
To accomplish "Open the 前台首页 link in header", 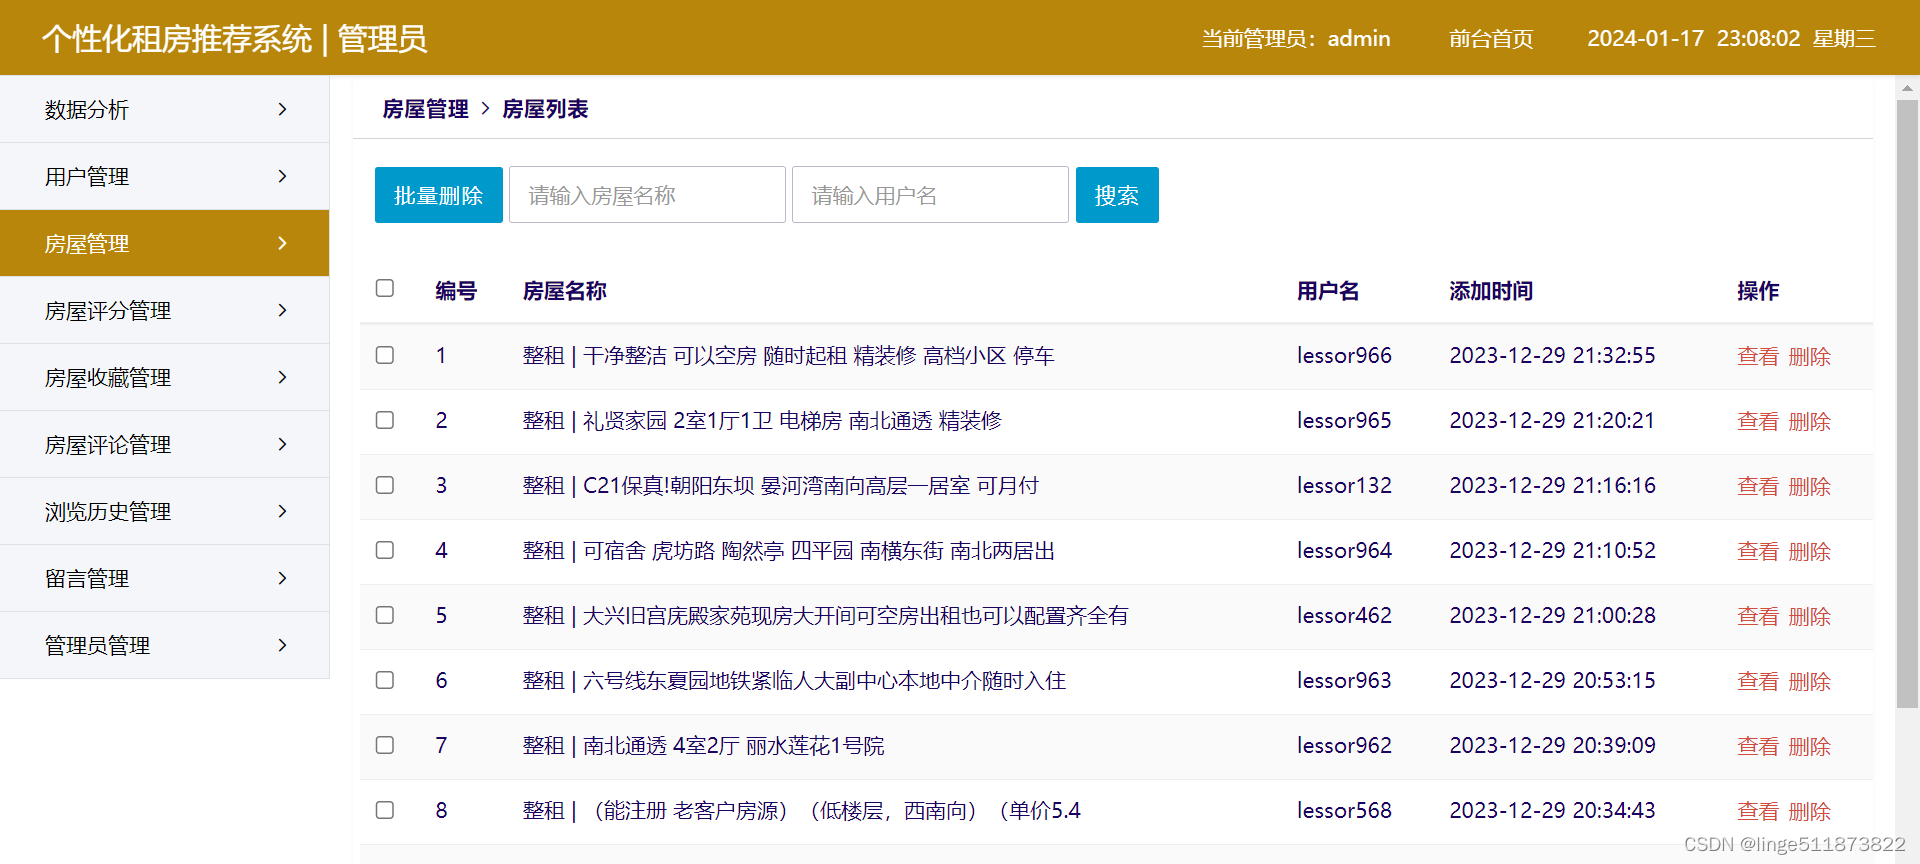I will (x=1491, y=39).
